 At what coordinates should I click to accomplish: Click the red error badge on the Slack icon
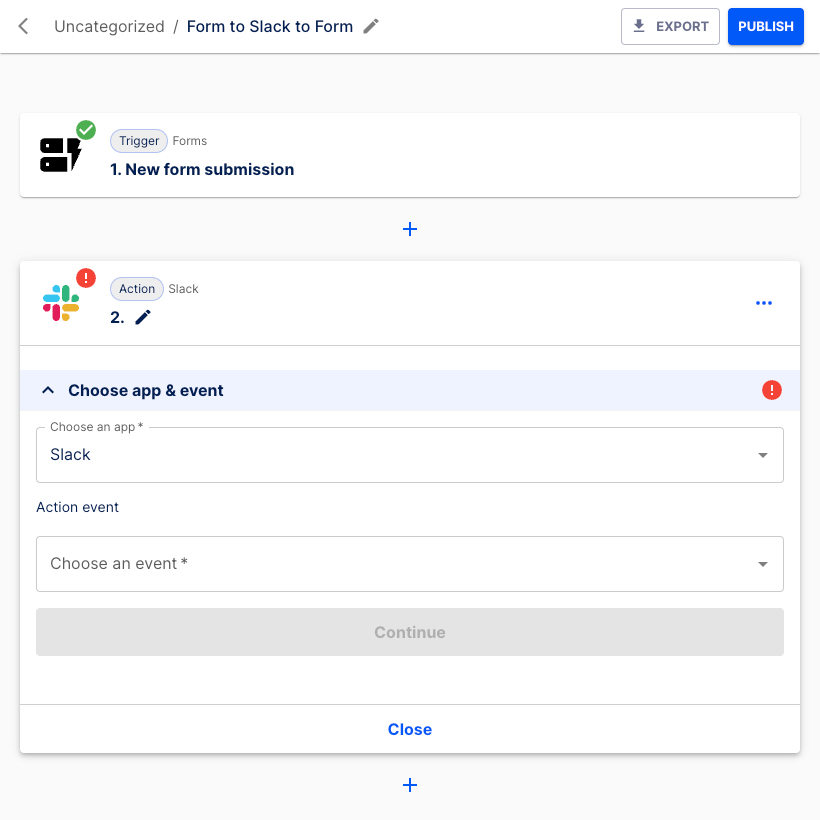tap(86, 278)
